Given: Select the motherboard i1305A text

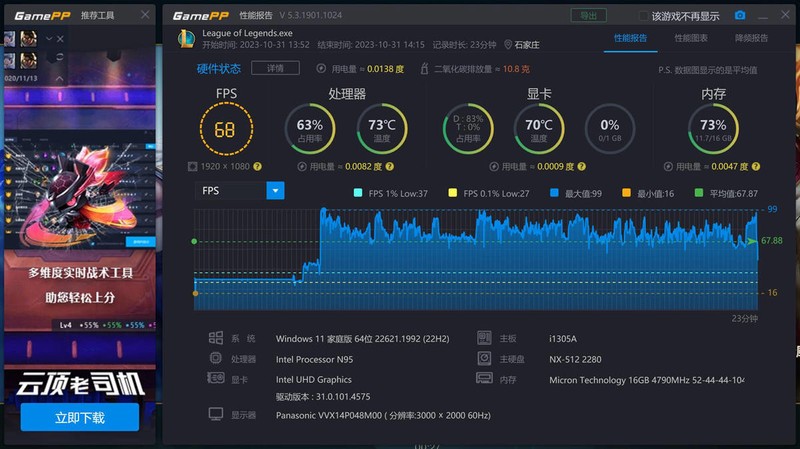Looking at the screenshot, I should 563,338.
